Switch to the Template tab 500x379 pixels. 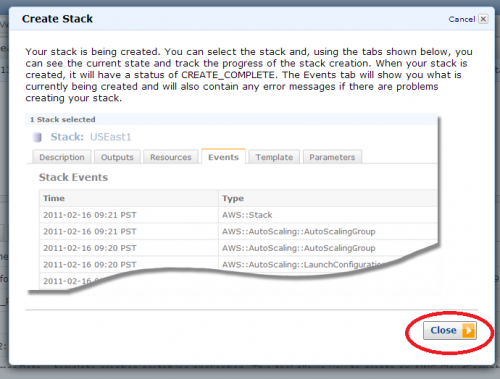(x=274, y=157)
